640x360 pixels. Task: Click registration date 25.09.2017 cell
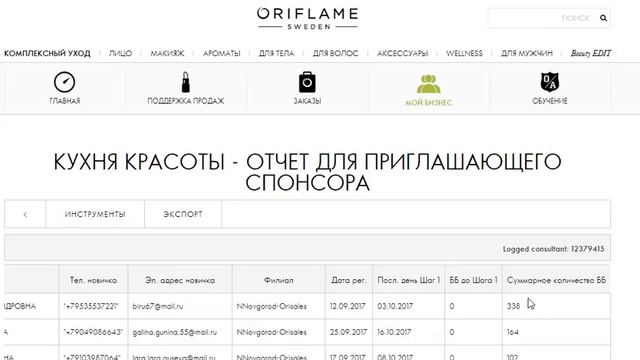pyautogui.click(x=349, y=332)
